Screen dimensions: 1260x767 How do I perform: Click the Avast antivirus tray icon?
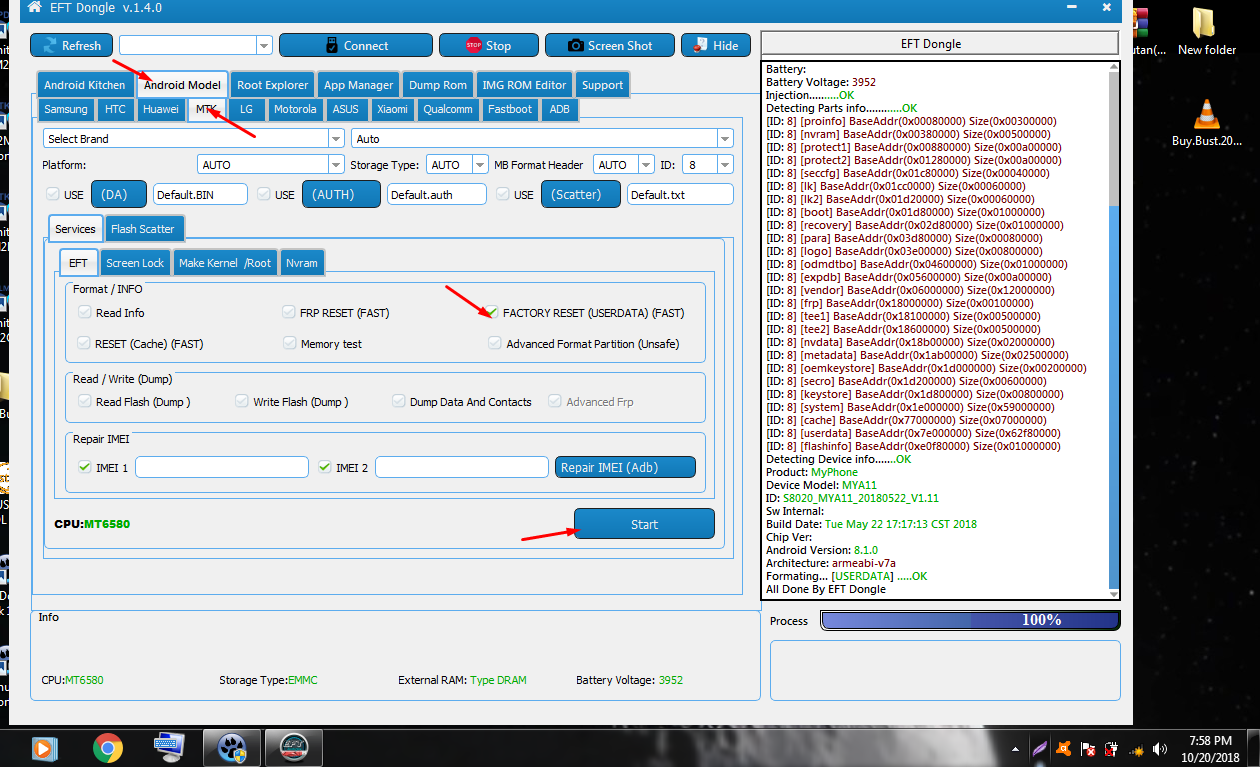(x=1064, y=749)
